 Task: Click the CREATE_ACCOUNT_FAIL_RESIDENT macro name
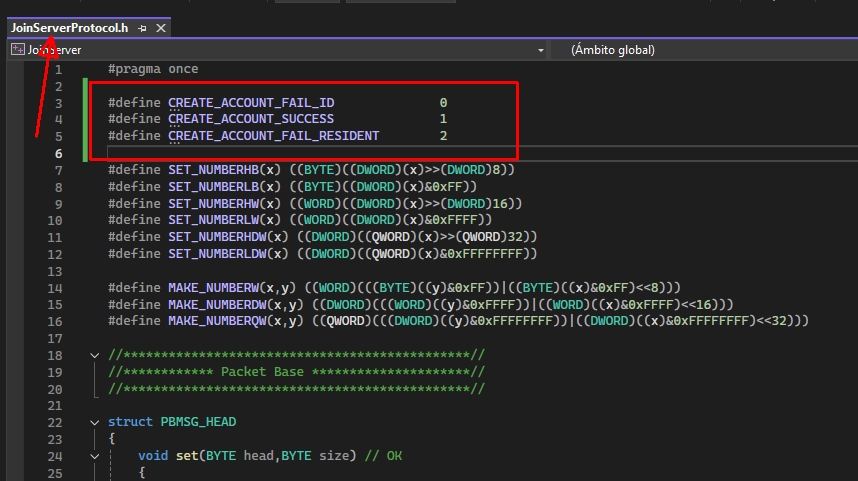tap(274, 136)
